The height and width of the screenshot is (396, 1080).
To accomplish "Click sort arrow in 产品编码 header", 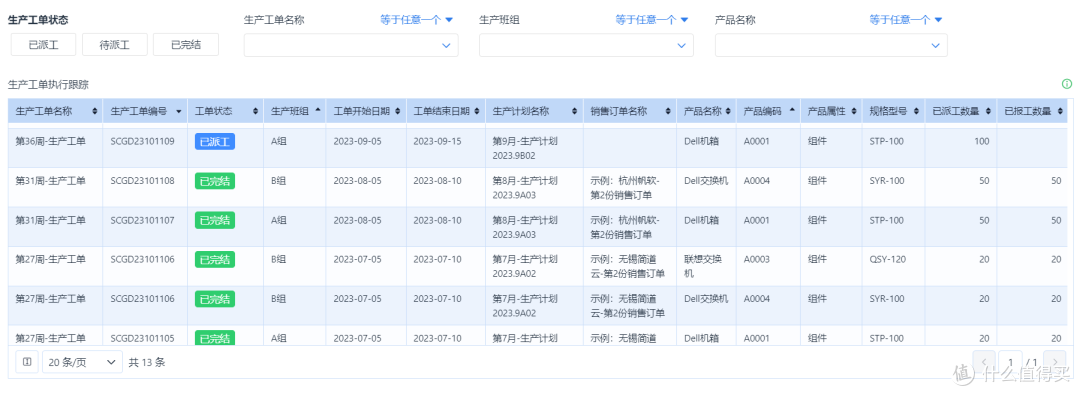I will tap(792, 111).
